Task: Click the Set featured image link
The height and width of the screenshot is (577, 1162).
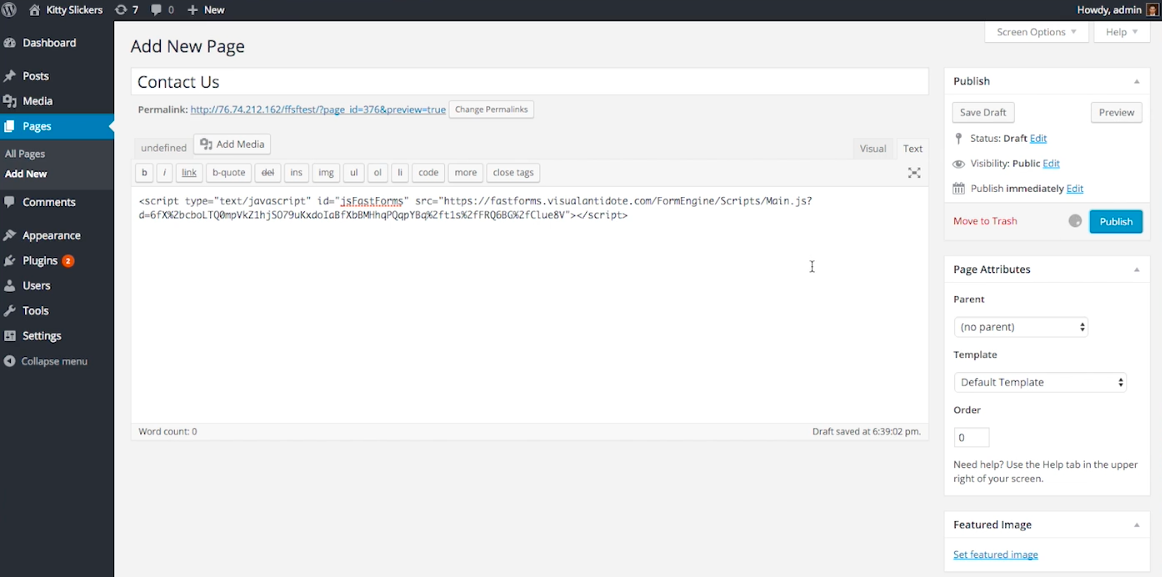Action: pyautogui.click(x=995, y=555)
